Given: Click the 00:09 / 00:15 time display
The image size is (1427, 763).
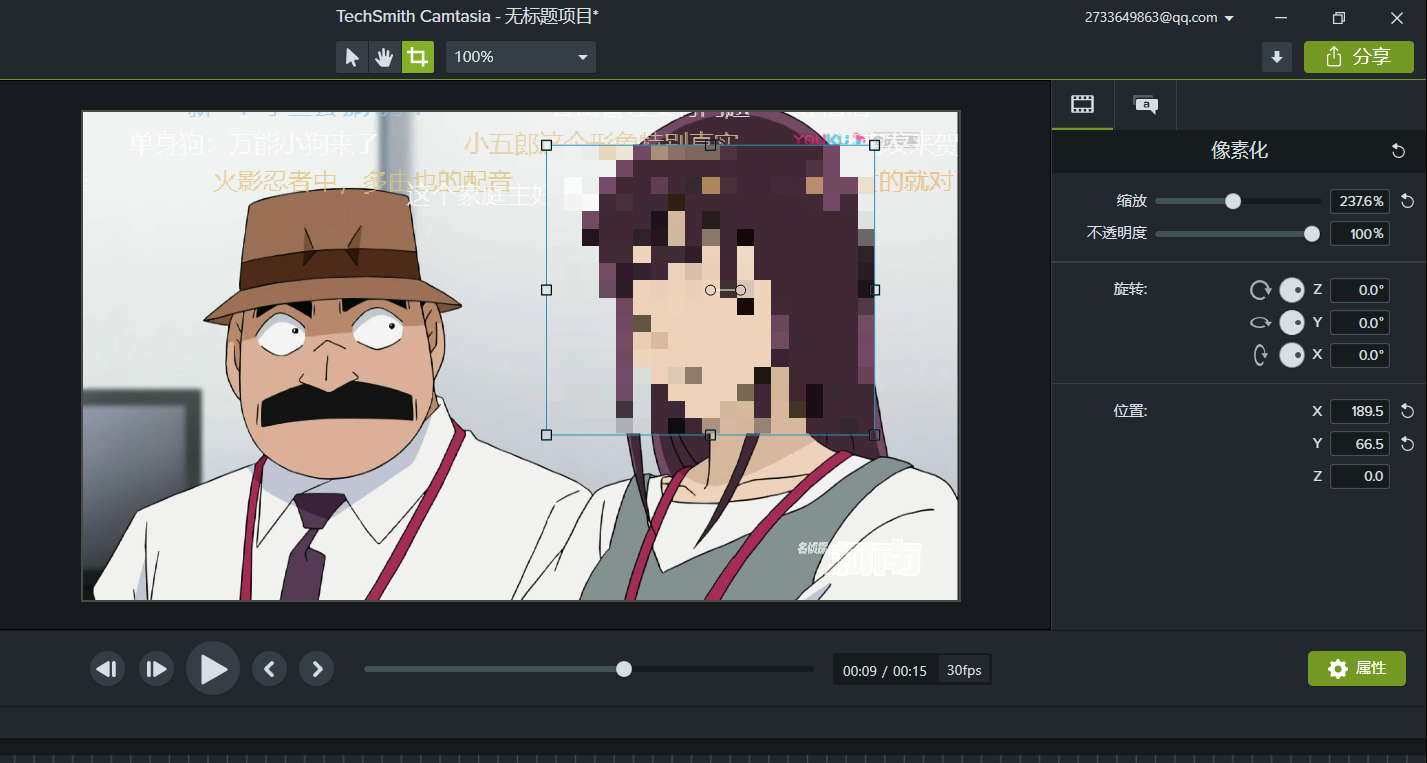Looking at the screenshot, I should pyautogui.click(x=885, y=670).
